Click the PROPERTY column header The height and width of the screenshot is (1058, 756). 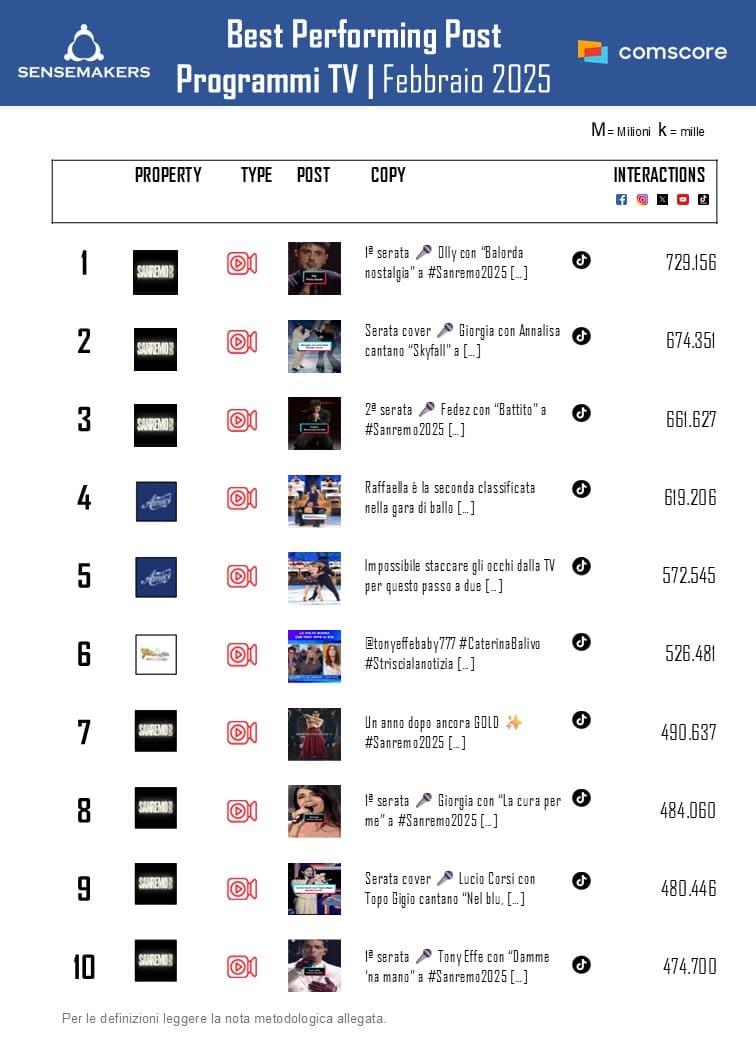coord(168,175)
